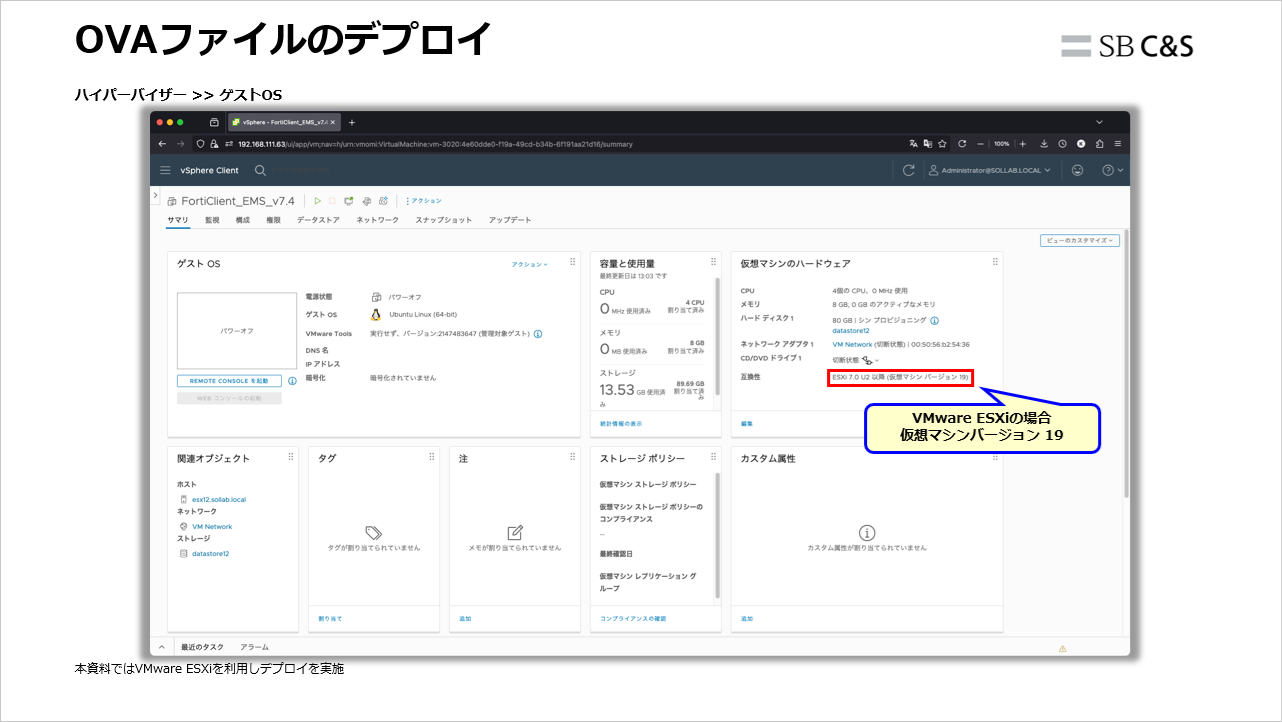Screen dimensions: 1282x722
Task: Open a new browser tab with plus
Action: (x=352, y=122)
